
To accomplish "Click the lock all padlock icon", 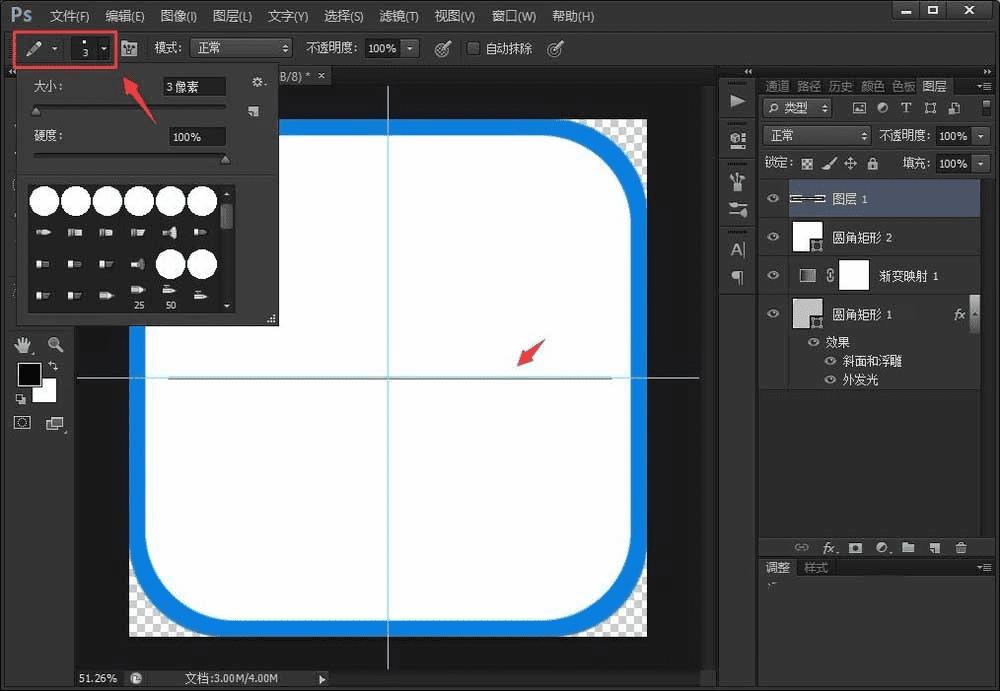I will (x=872, y=163).
